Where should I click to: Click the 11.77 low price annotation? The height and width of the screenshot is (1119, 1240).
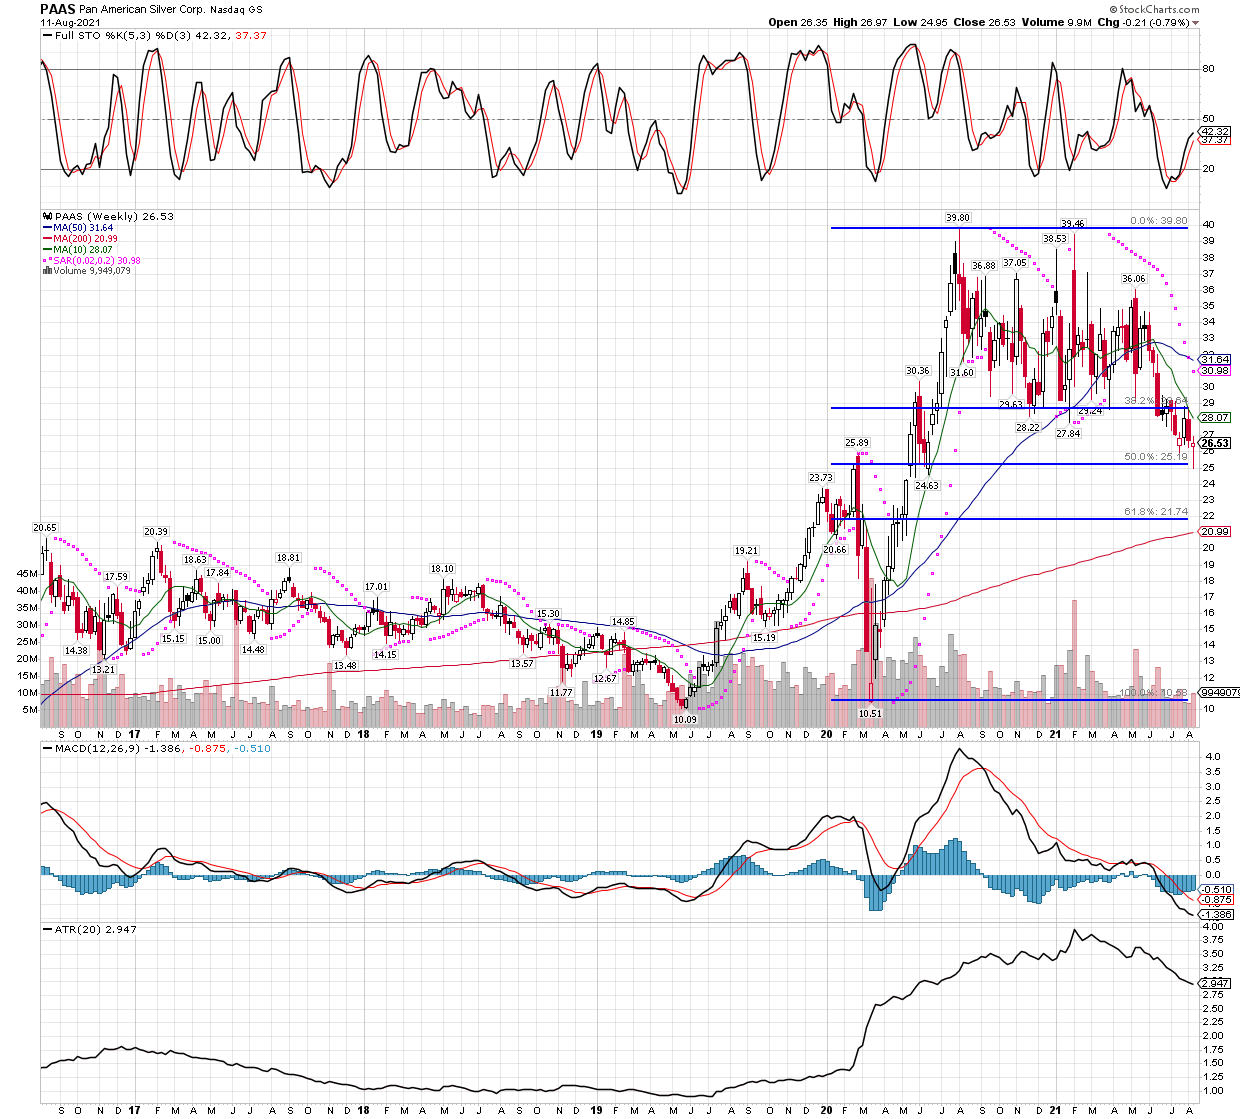click(x=562, y=692)
